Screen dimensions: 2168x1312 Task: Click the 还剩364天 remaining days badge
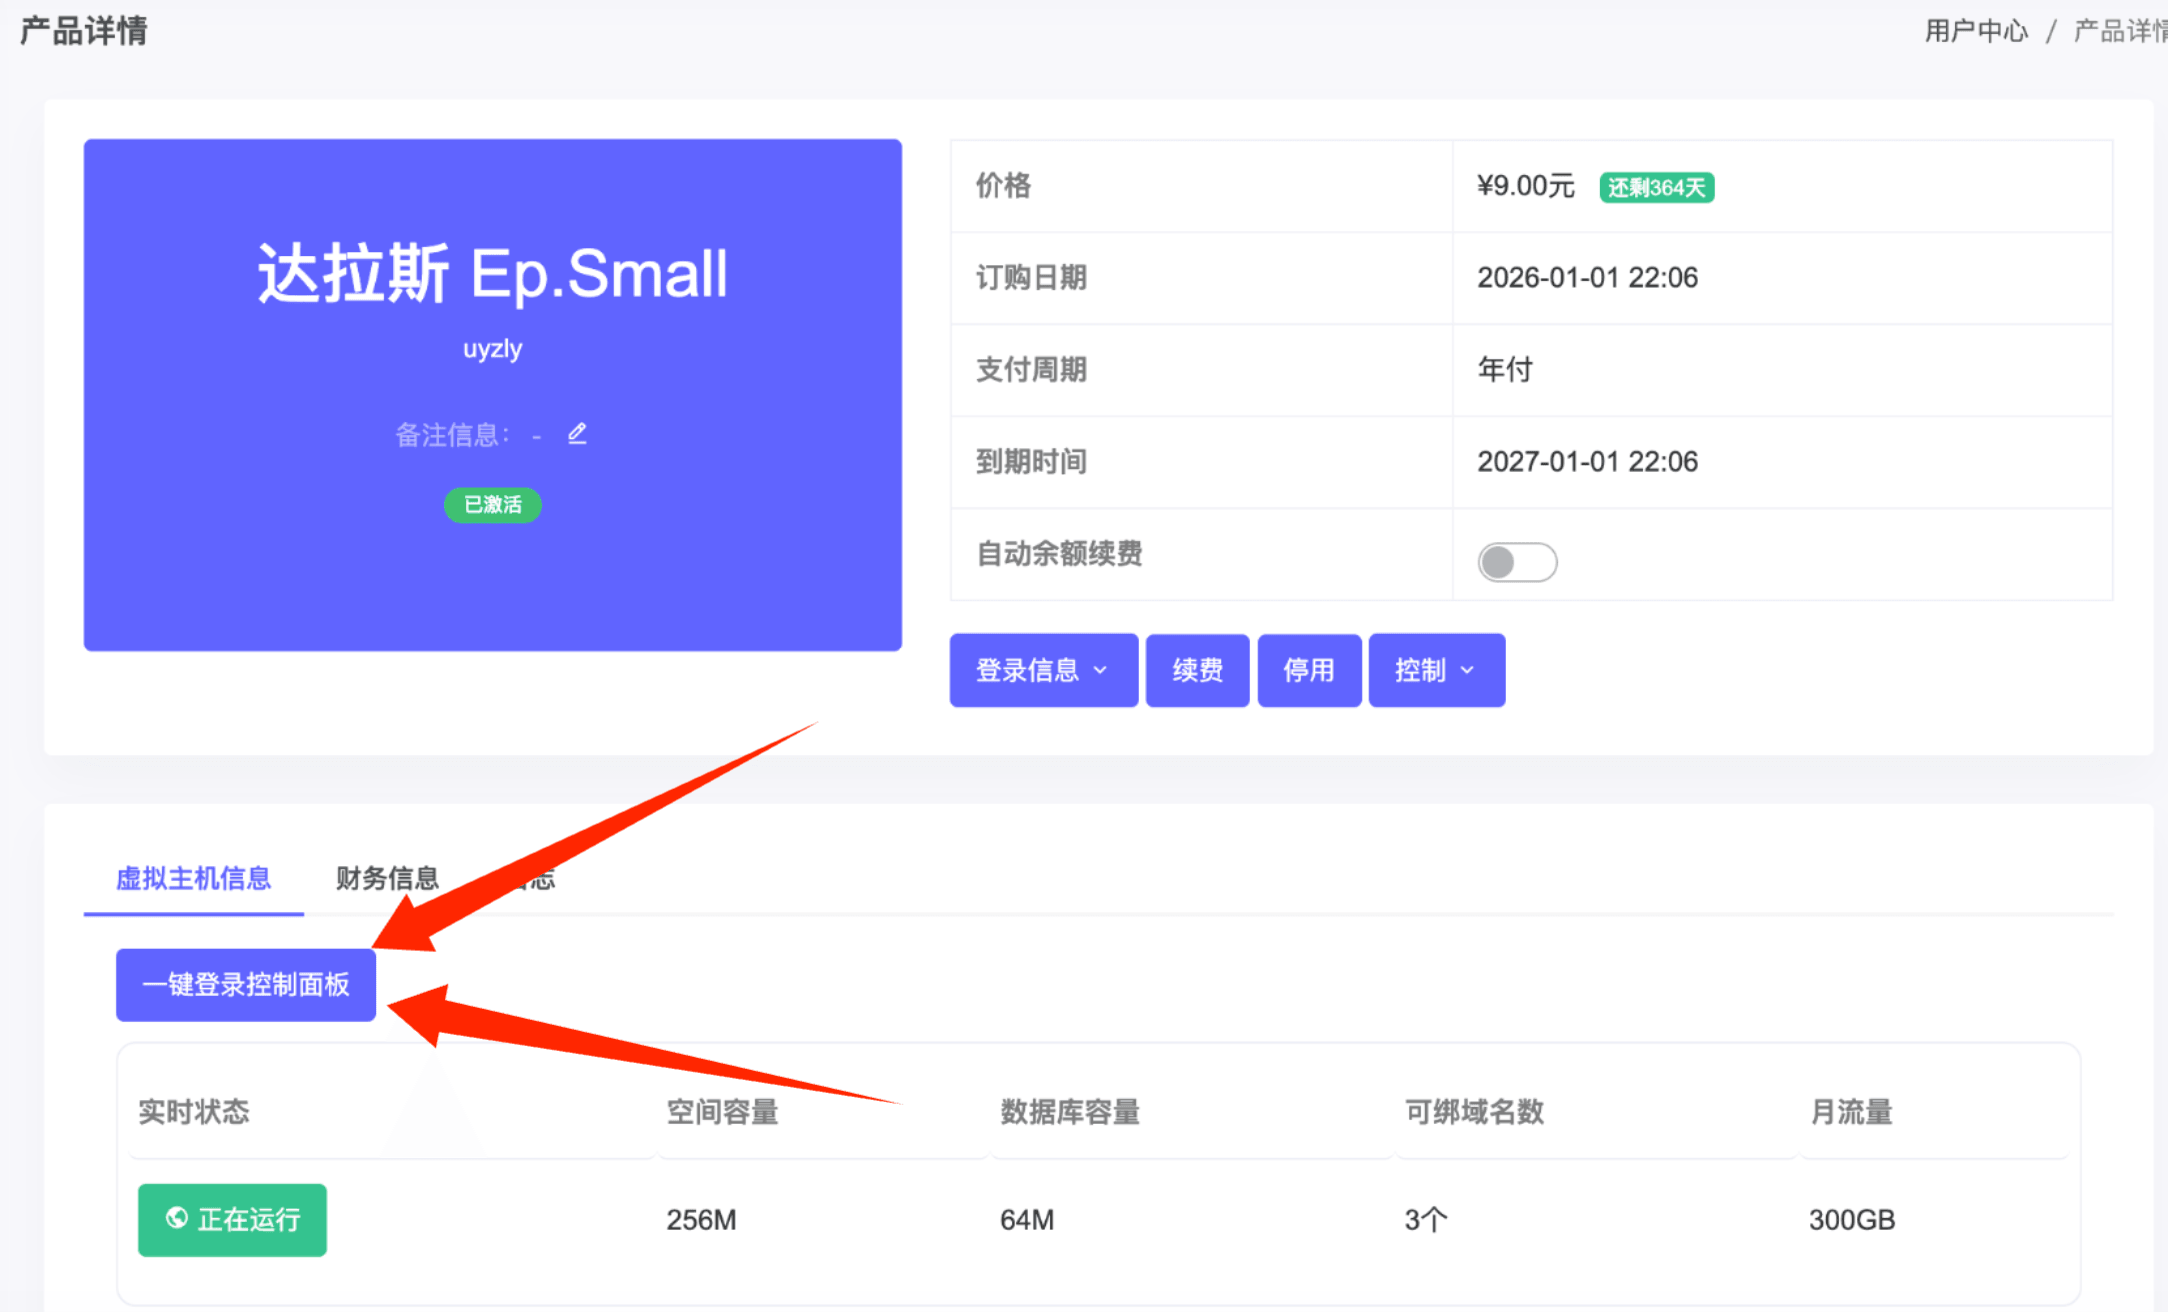coord(1656,187)
